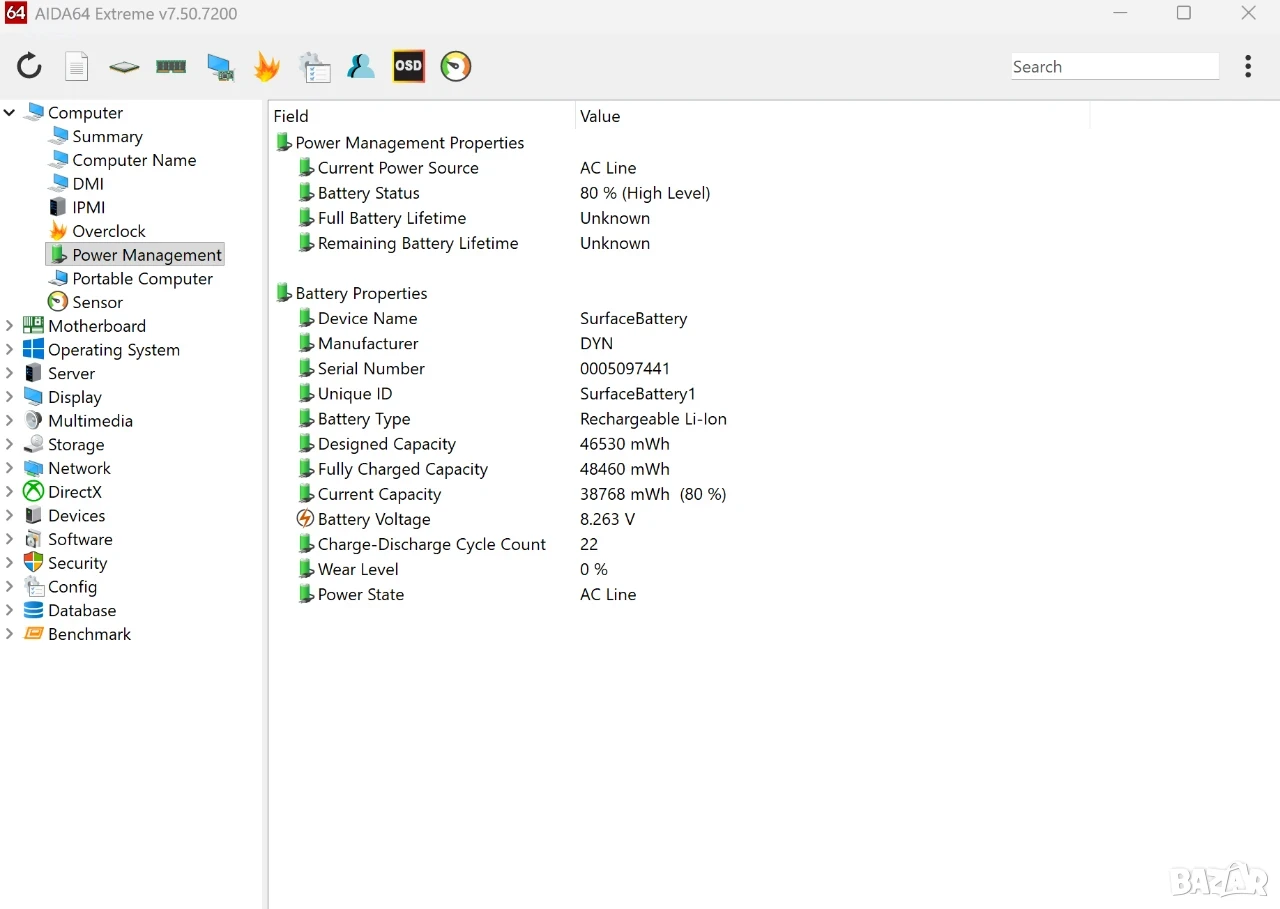Image resolution: width=1280 pixels, height=909 pixels.
Task: Open the Sensor gauge toolbar icon
Action: point(456,67)
